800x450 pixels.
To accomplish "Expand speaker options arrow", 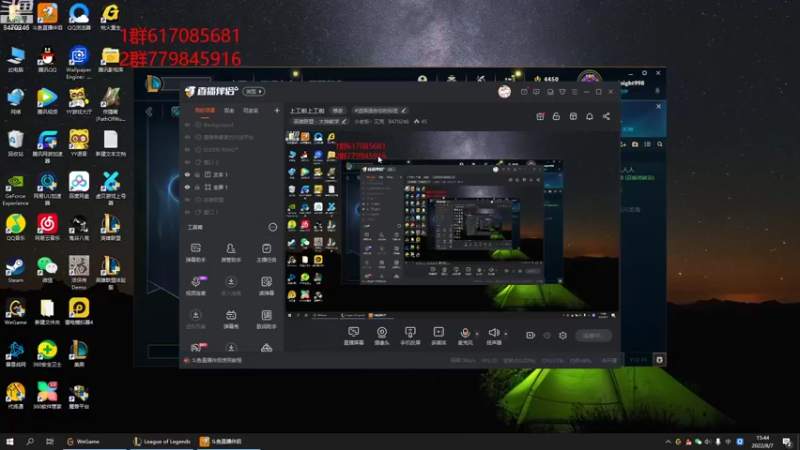I will 506,334.
